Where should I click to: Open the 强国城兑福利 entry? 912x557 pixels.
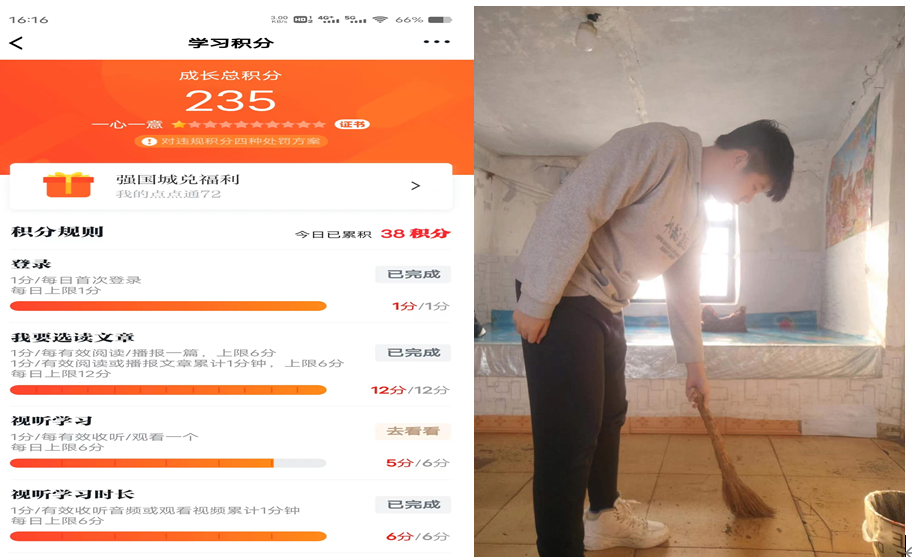[x=178, y=180]
